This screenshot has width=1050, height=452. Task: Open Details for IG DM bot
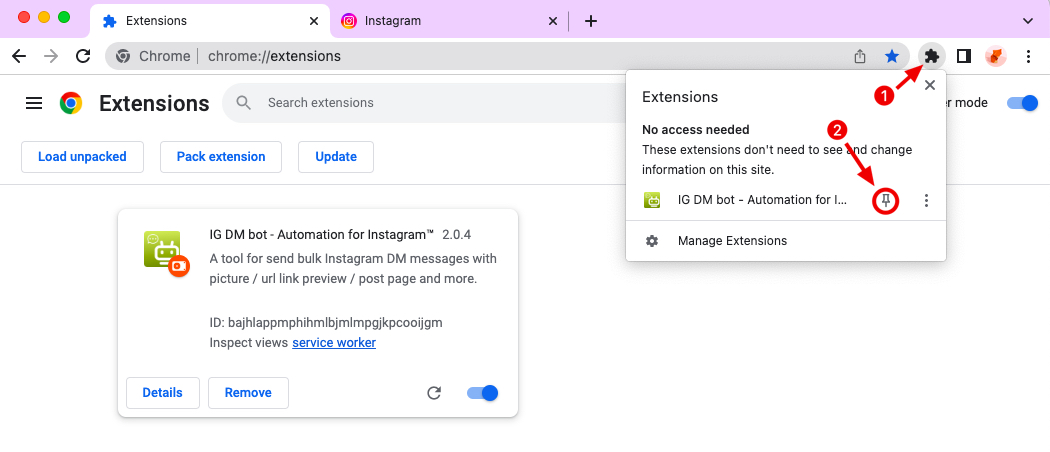[x=163, y=392]
